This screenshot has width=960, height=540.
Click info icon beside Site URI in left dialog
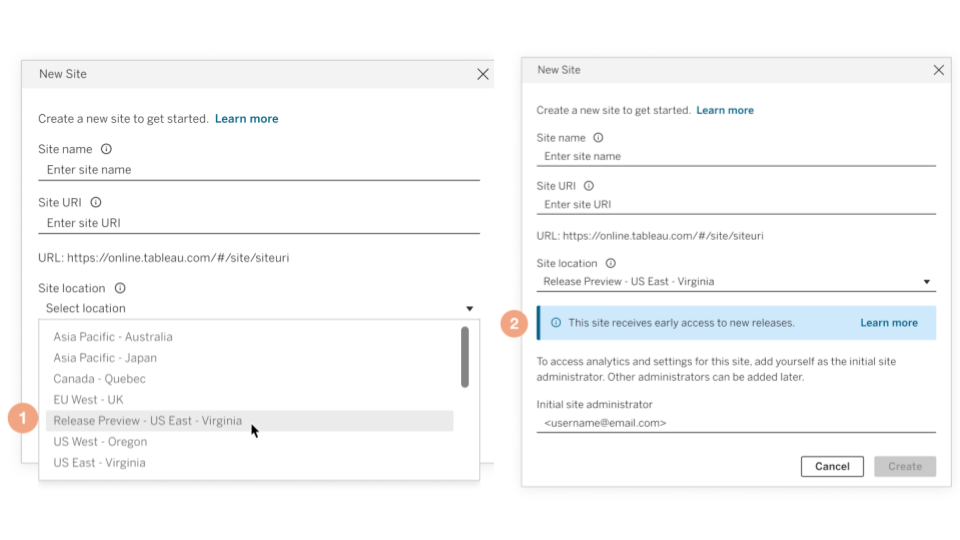pyautogui.click(x=96, y=202)
